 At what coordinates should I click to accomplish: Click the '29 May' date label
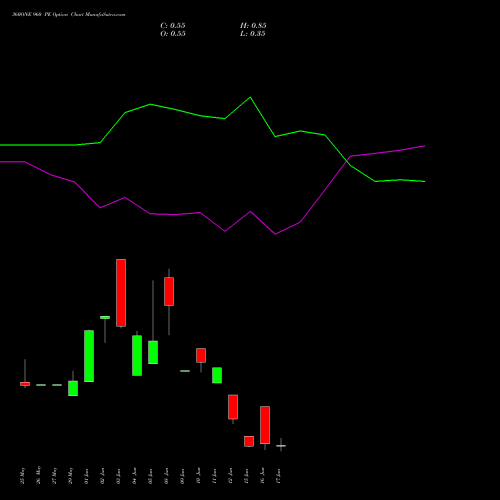(x=70, y=475)
